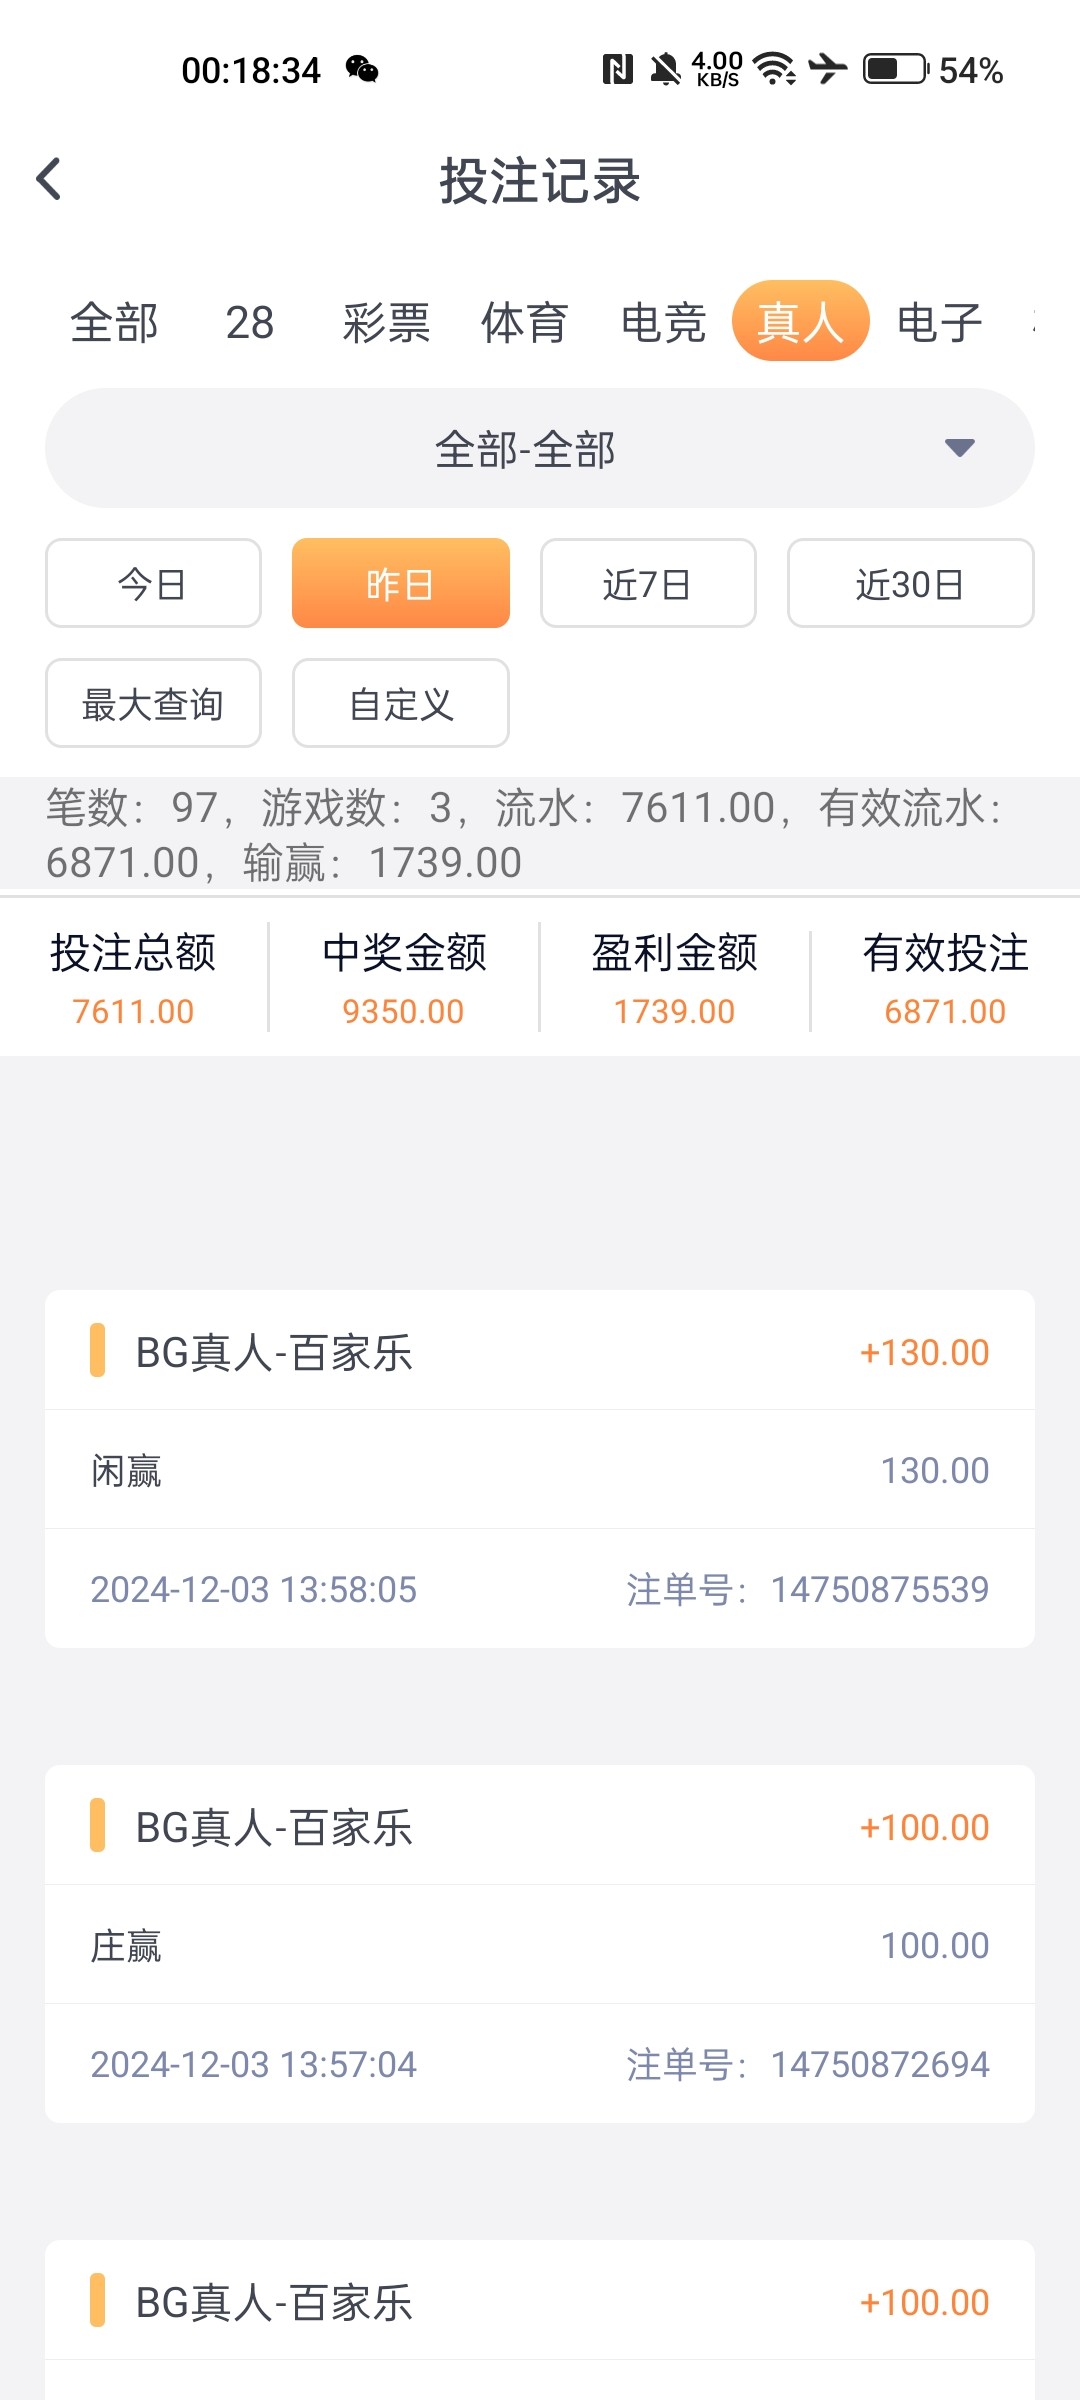
Task: Tap the airplane mode icon
Action: click(828, 70)
